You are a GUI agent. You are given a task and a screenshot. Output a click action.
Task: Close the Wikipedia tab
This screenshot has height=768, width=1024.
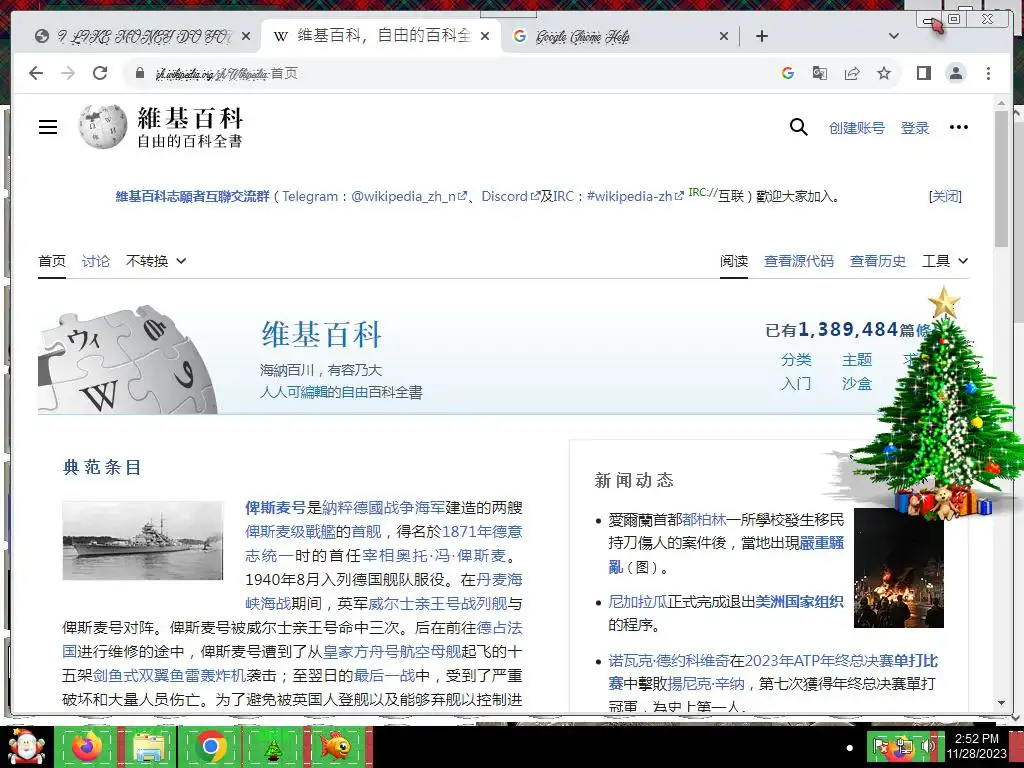point(485,37)
